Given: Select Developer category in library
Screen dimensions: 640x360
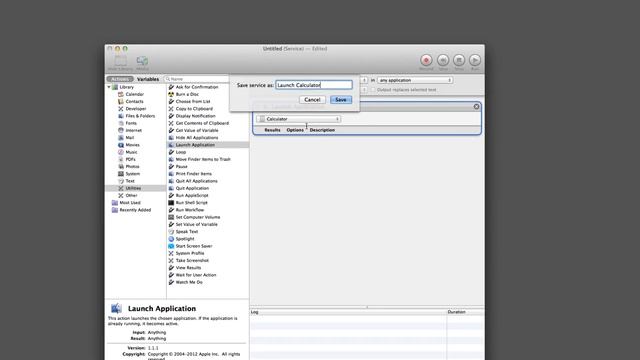Looking at the screenshot, I should [x=136, y=109].
